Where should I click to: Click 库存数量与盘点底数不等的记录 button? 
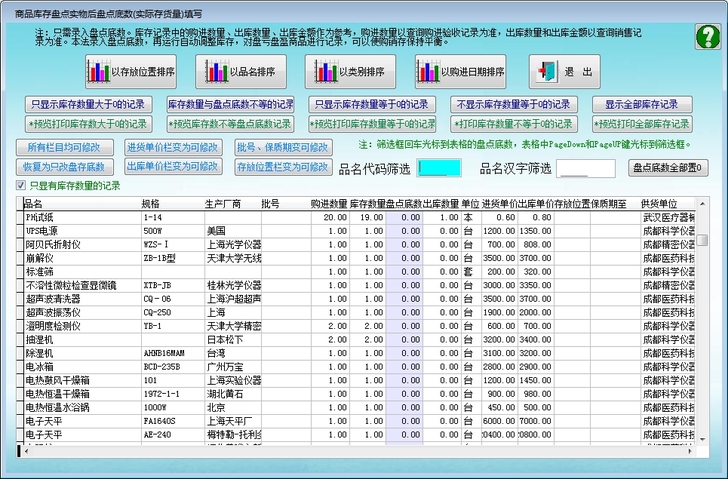[x=230, y=104]
